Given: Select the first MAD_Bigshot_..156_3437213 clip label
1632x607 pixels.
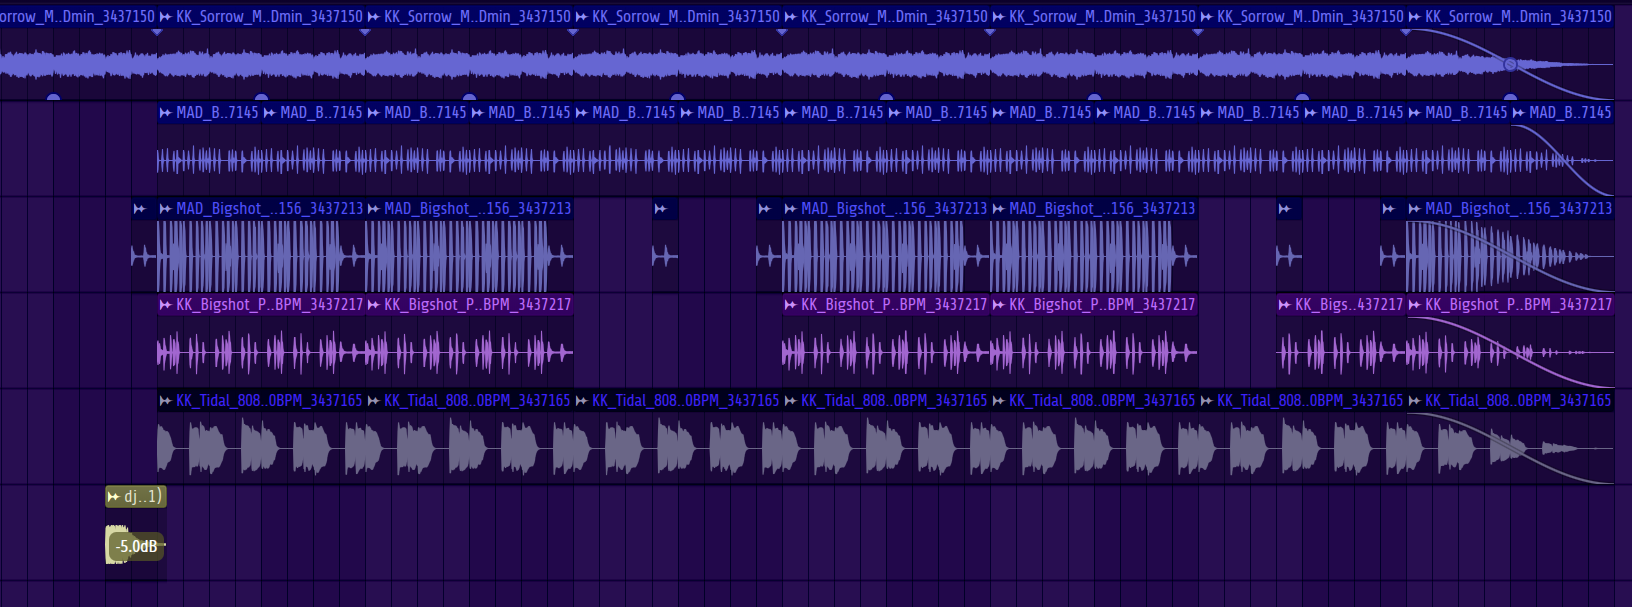Looking at the screenshot, I should pyautogui.click(x=269, y=208).
